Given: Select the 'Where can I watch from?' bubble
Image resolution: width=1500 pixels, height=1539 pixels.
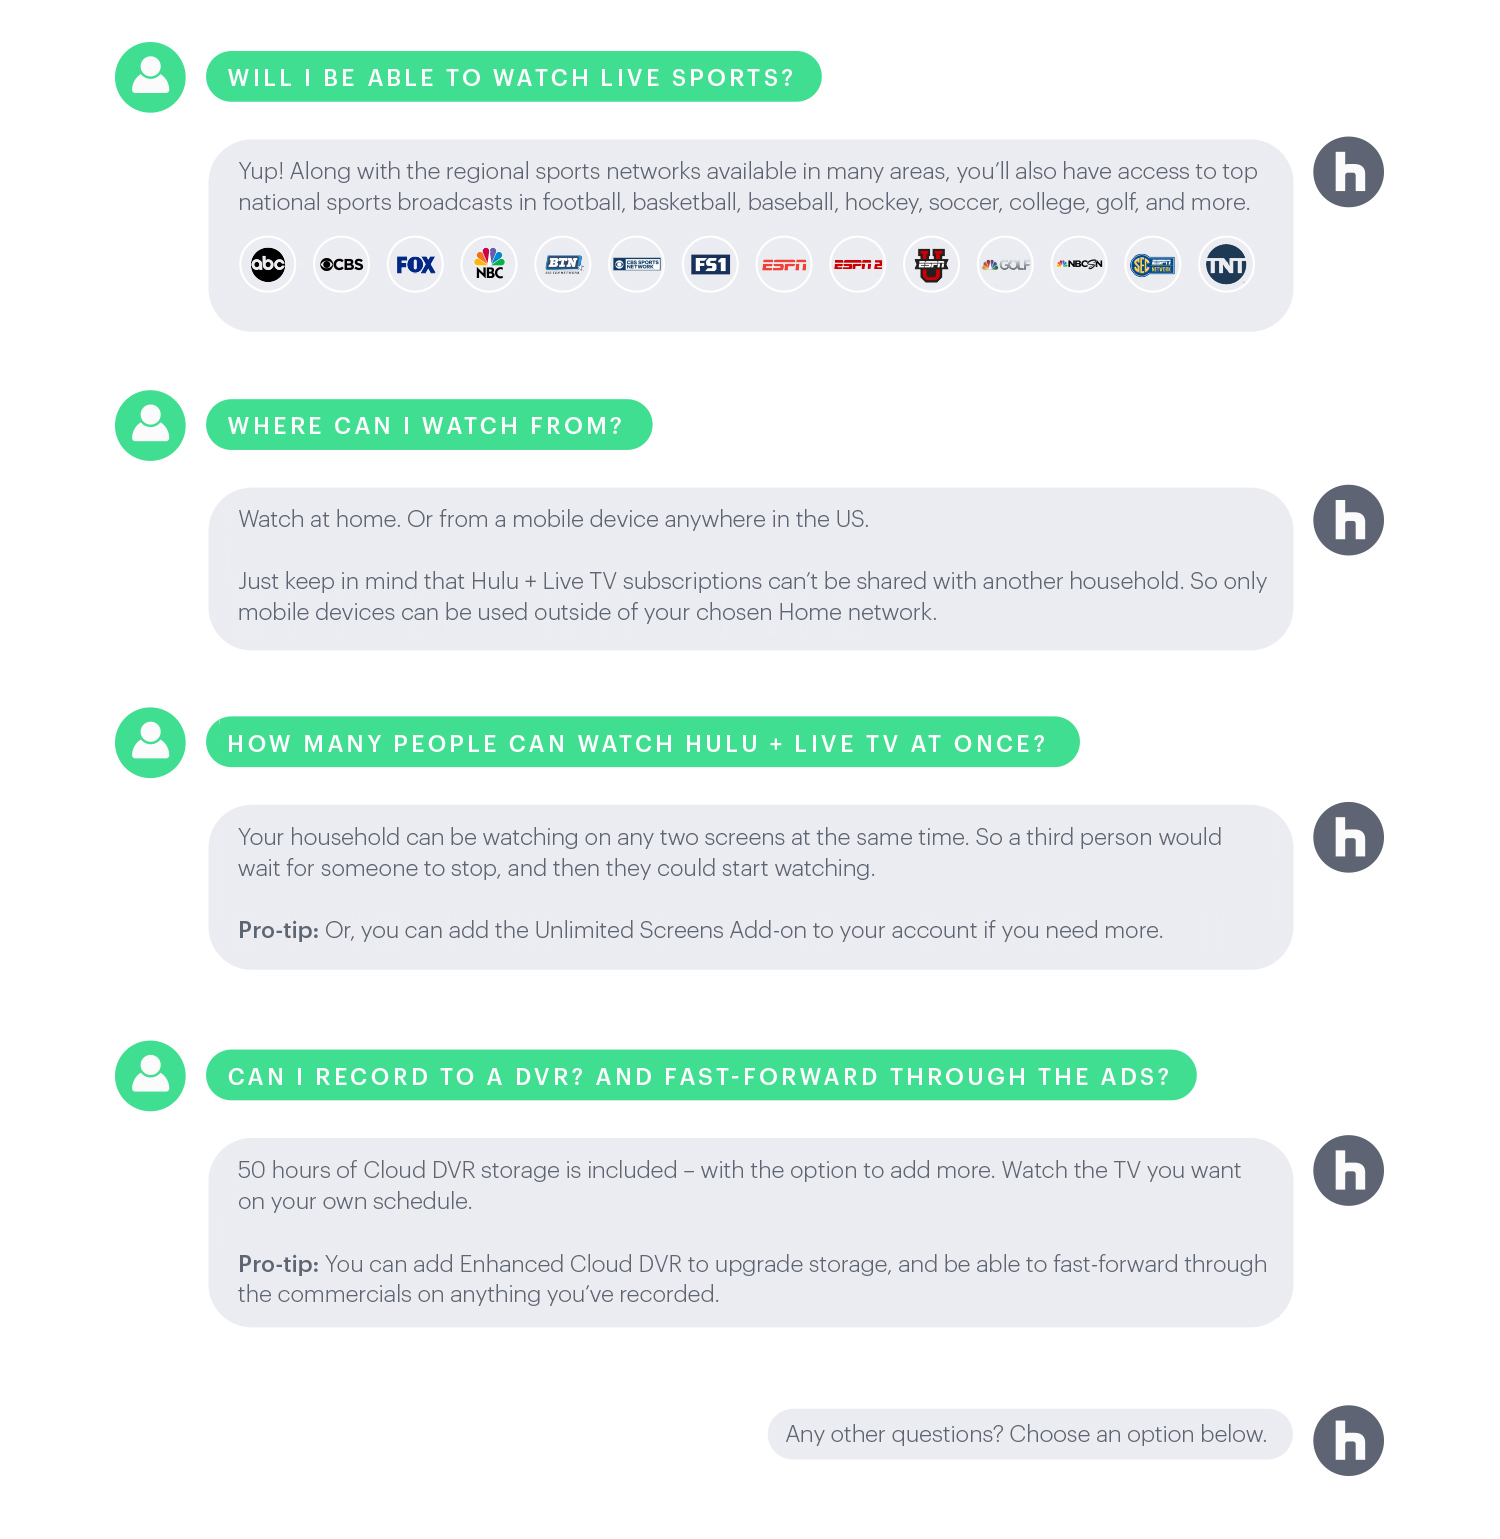Looking at the screenshot, I should [429, 425].
